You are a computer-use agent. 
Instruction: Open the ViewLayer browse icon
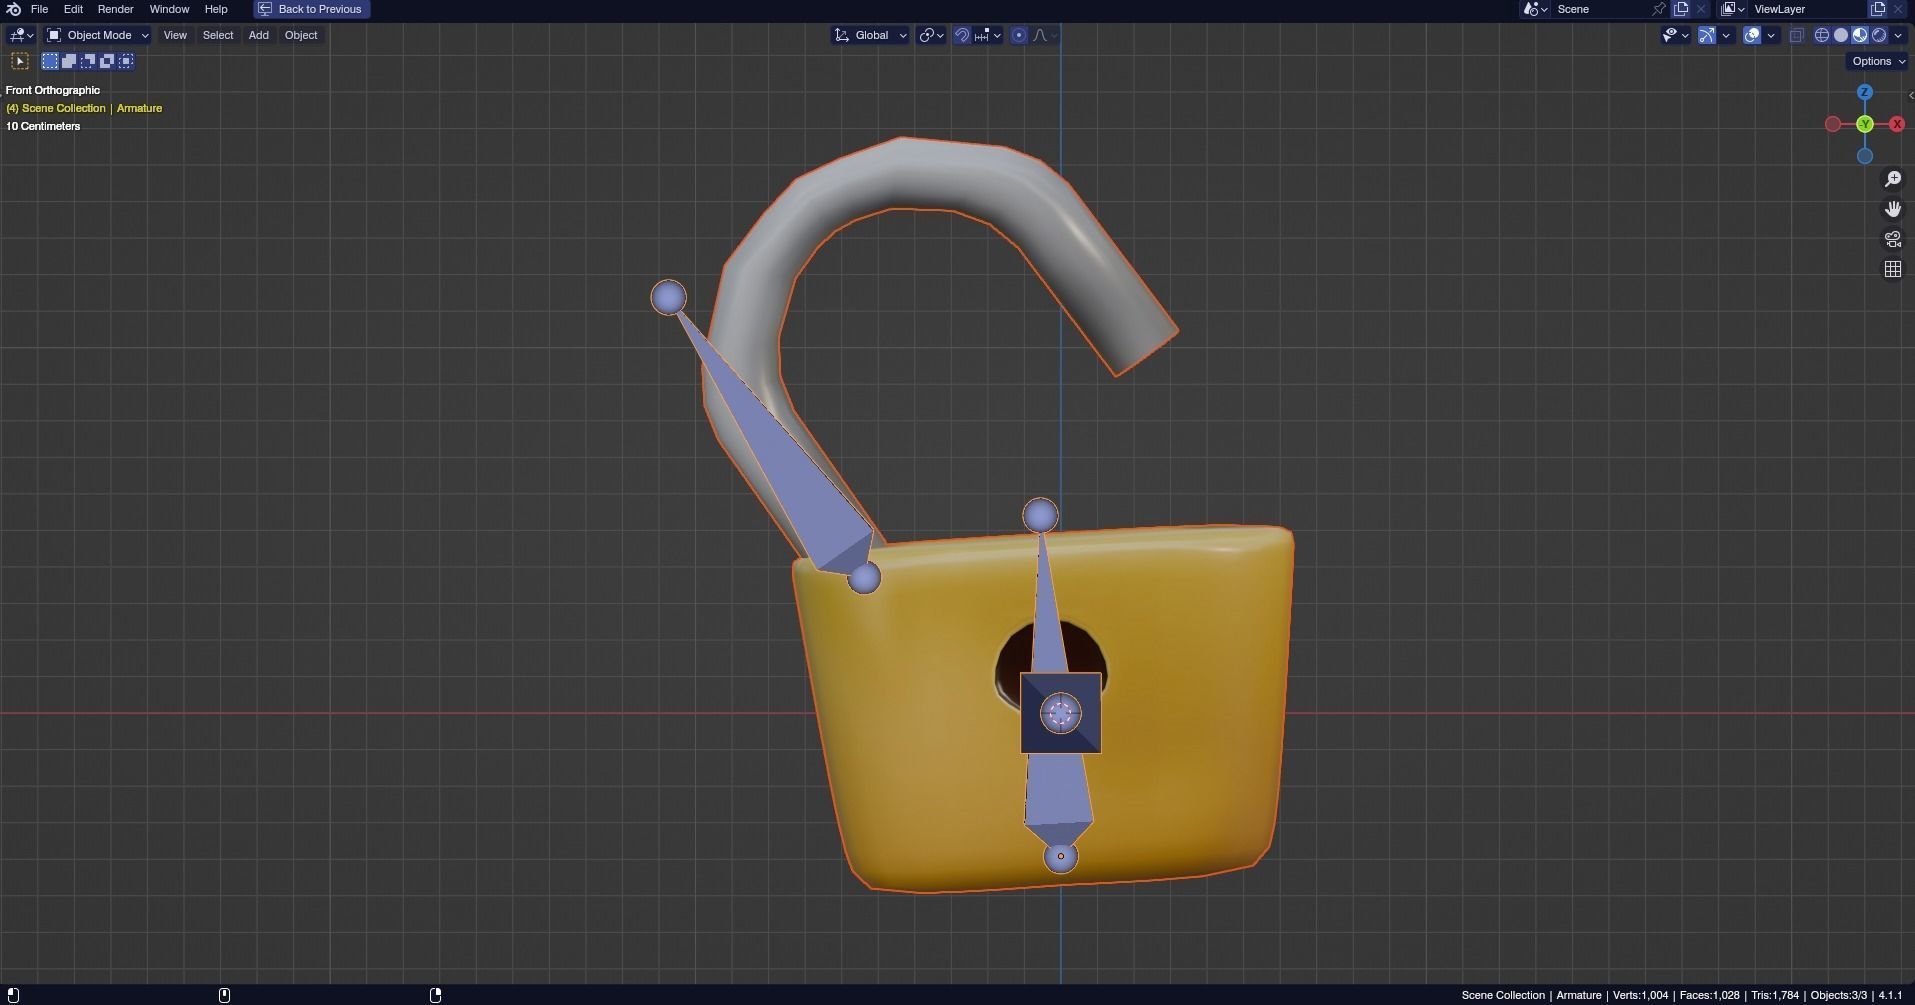click(1733, 9)
